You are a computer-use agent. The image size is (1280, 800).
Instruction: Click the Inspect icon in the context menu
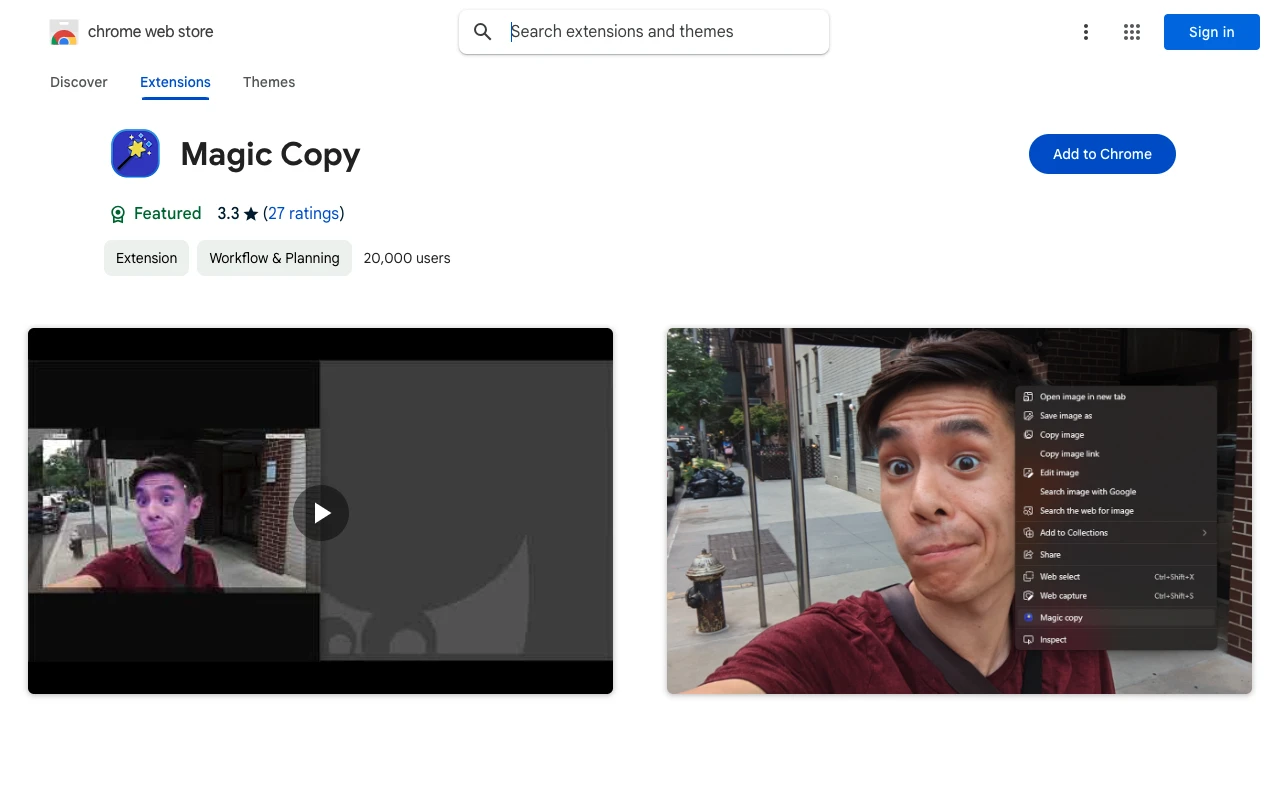[1028, 639]
